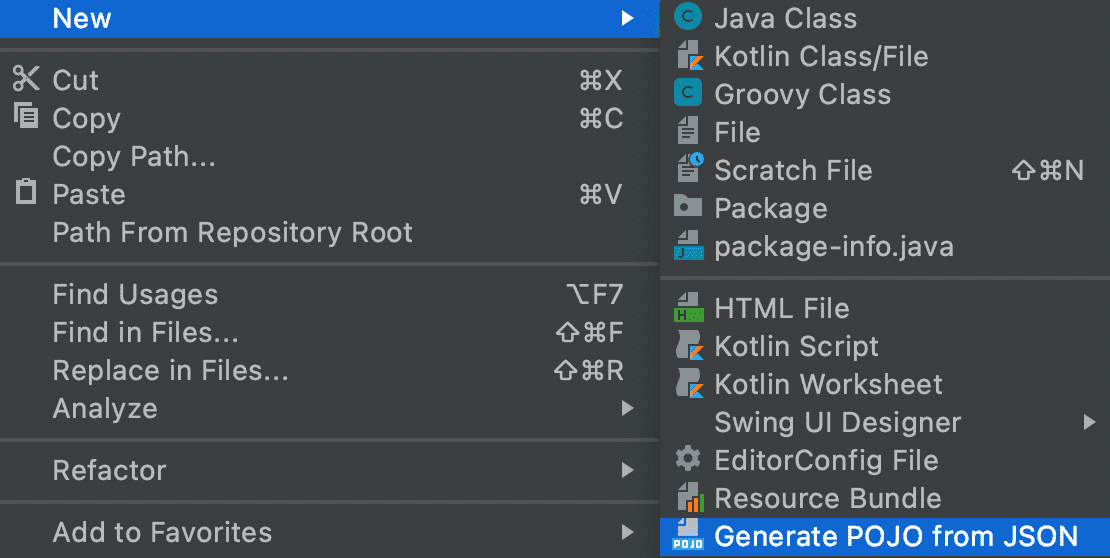This screenshot has height=558, width=1110.
Task: Choose Path From Repository Root
Action: point(232,232)
